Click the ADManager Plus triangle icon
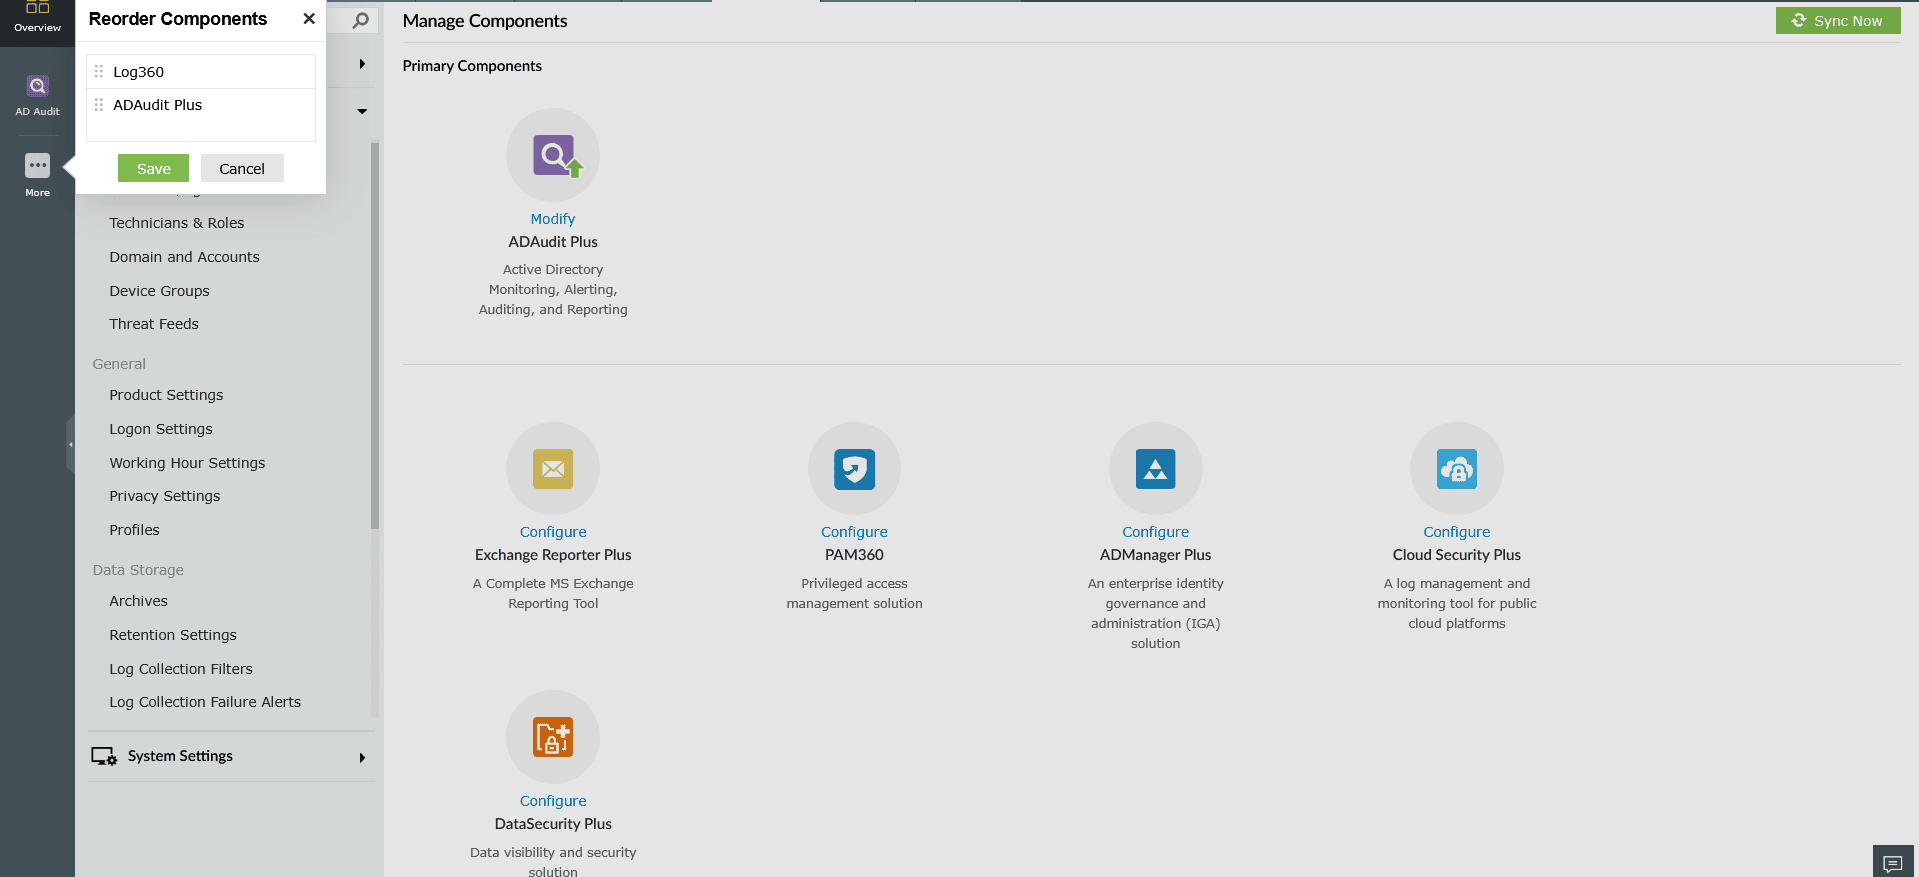The image size is (1919, 877). click(x=1155, y=469)
